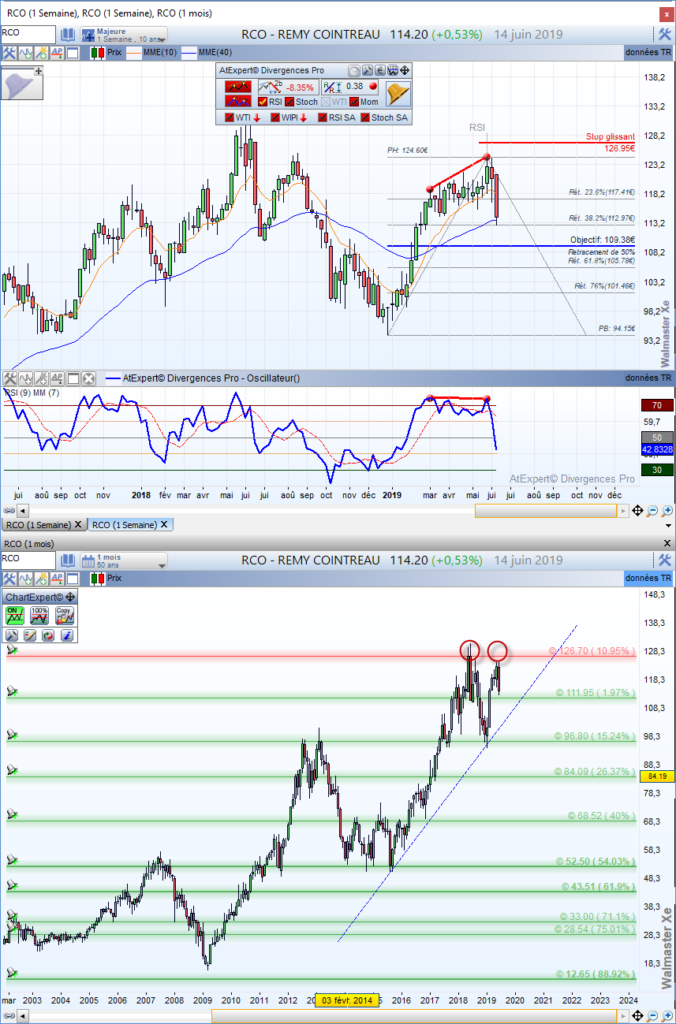The height and width of the screenshot is (1024, 676).
Task: Toggle Prix candlestick style icon in top chart
Action: coord(98,53)
